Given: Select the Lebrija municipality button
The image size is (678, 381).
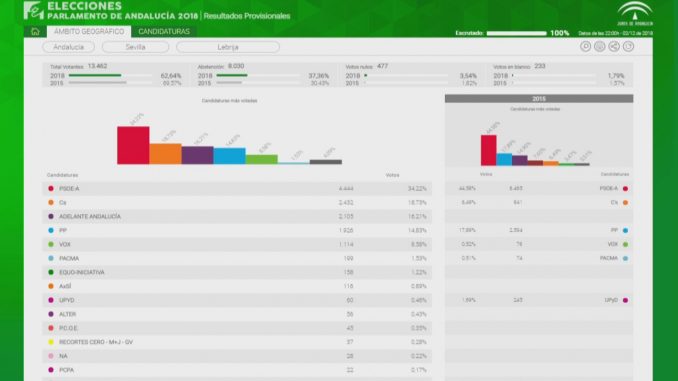Looking at the screenshot, I should 228,47.
